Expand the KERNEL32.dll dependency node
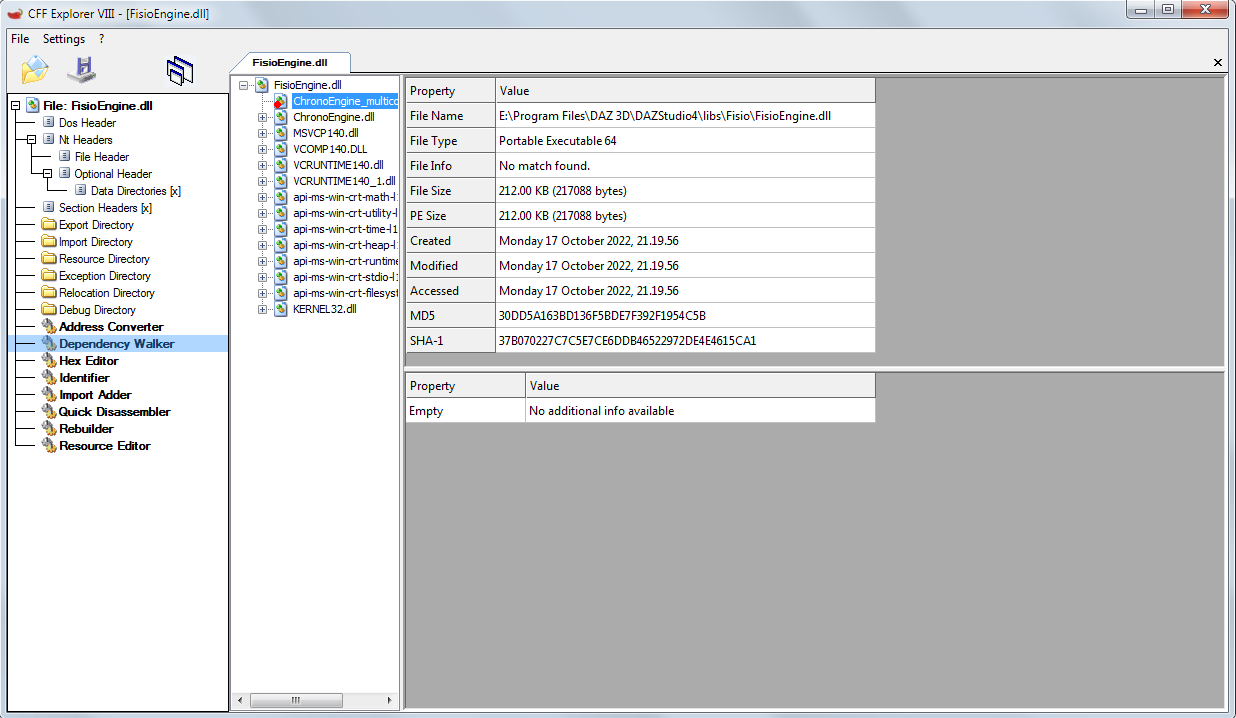The width and height of the screenshot is (1236, 718). 263,309
